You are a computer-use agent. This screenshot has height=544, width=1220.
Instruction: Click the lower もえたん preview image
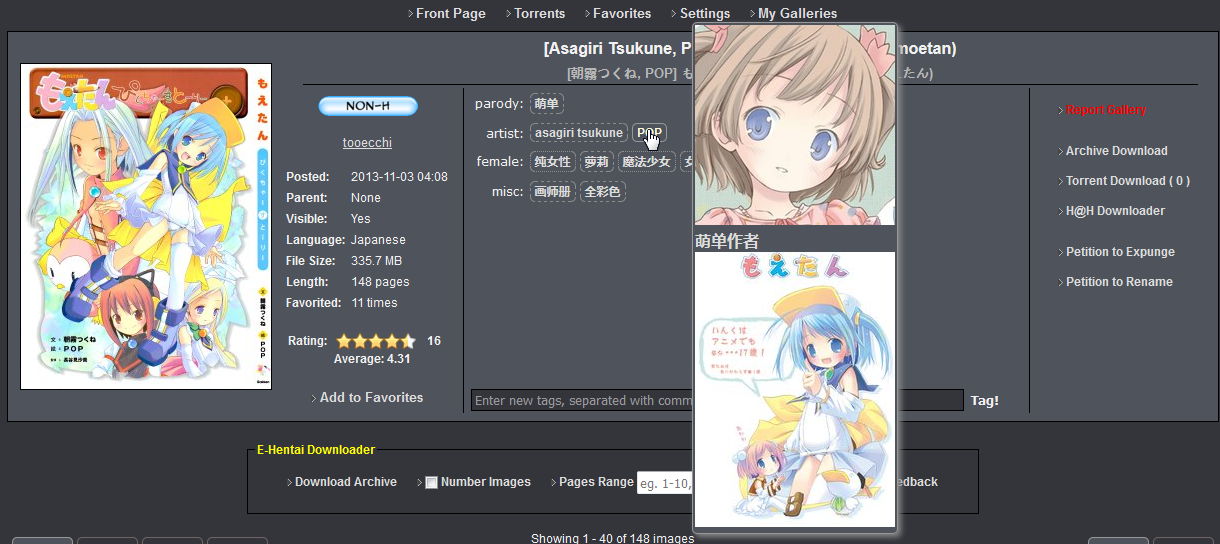click(795, 389)
